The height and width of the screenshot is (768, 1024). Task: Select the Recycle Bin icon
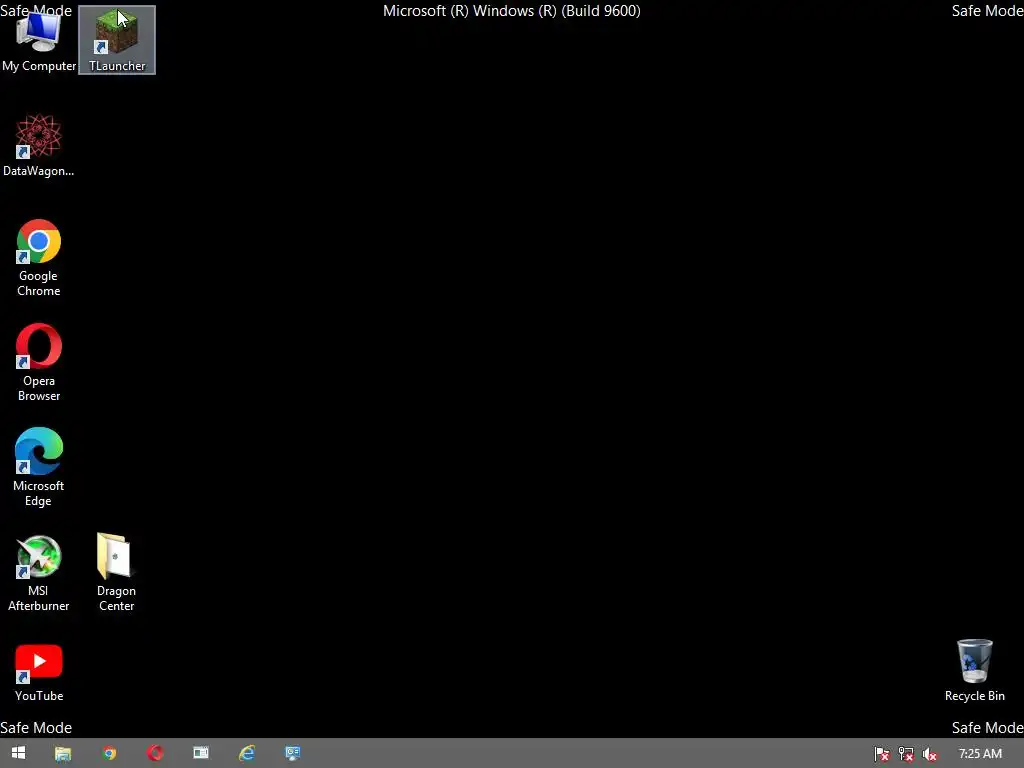point(974,671)
